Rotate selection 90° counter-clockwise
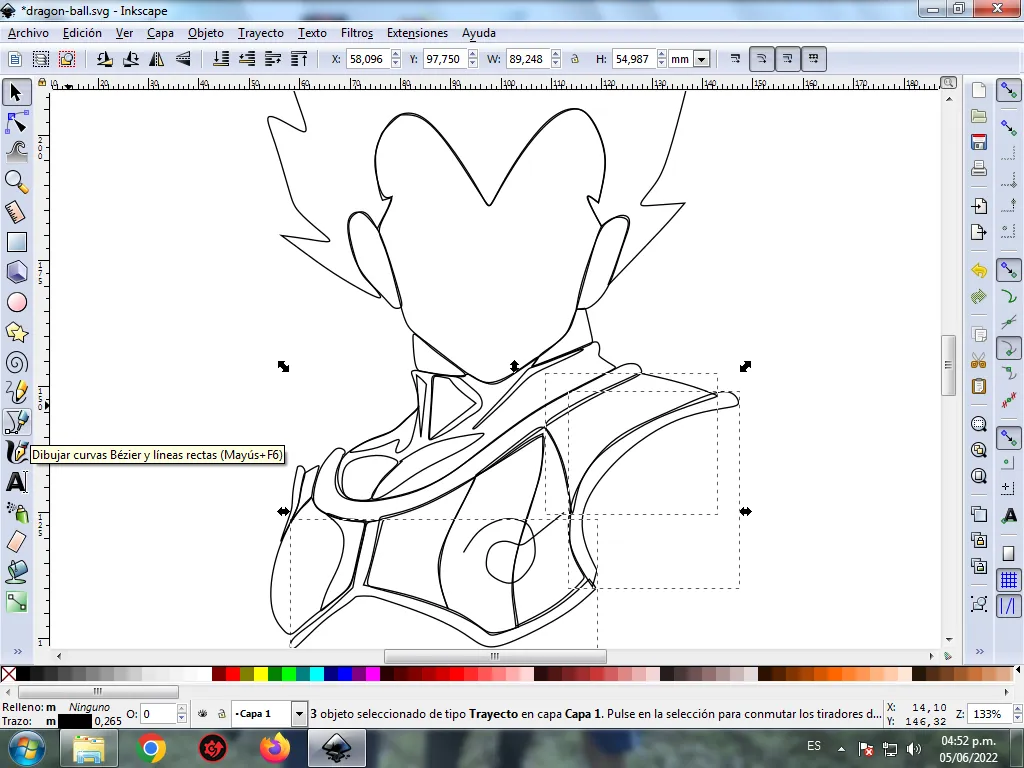1024x768 pixels. coord(104,59)
